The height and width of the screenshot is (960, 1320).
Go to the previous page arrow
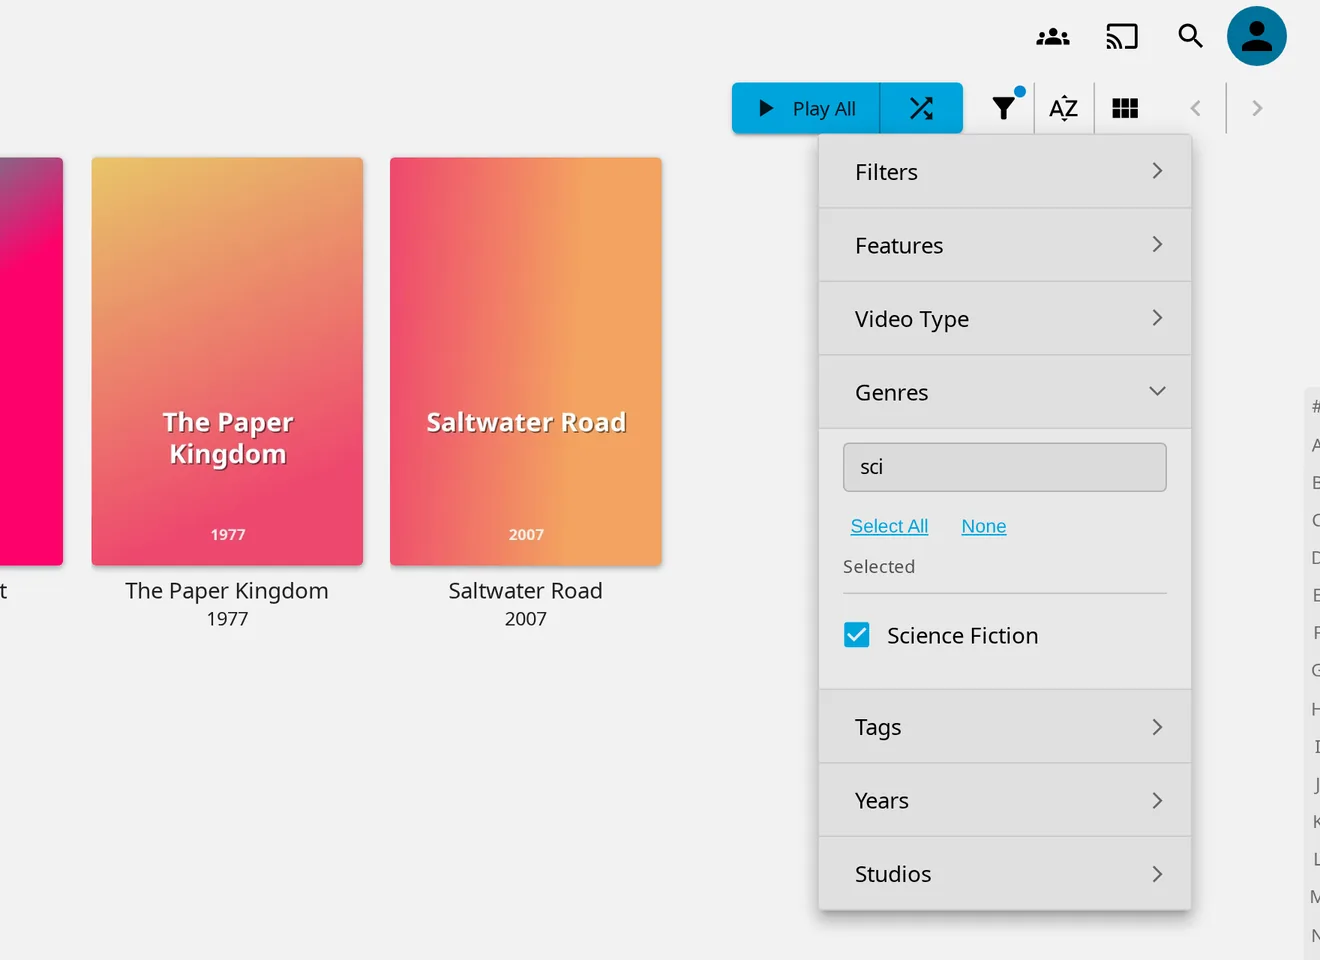pos(1195,108)
